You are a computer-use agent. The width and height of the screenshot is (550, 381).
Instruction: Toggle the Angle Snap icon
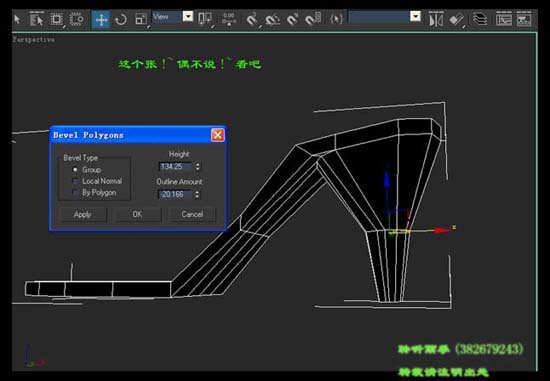(272, 19)
